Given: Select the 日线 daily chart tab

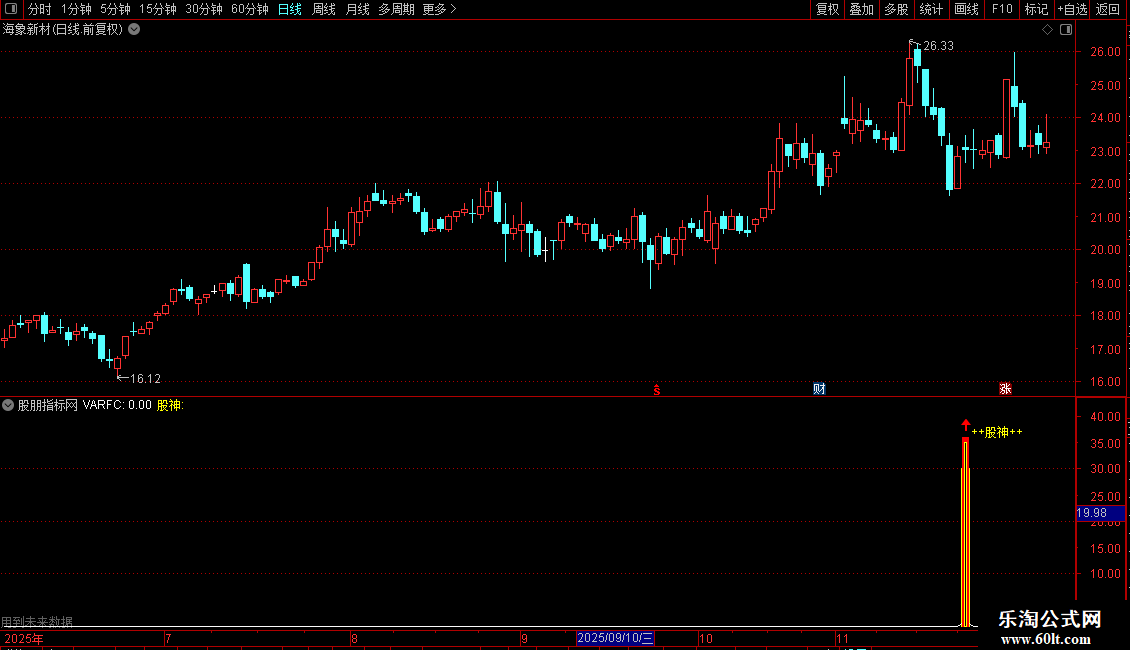Looking at the screenshot, I should point(290,9).
